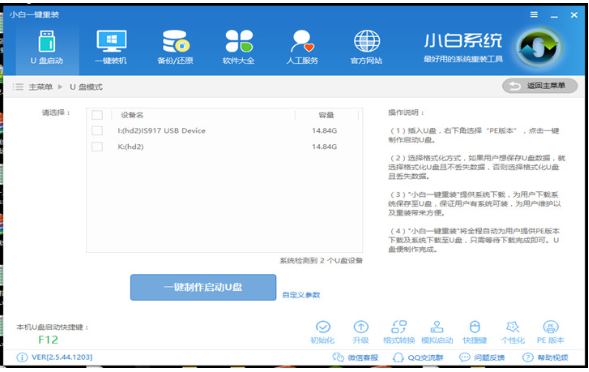Viewport: 589px width, 372px height.
Task: Click 主菜单 in the breadcrumb
Action: click(41, 87)
